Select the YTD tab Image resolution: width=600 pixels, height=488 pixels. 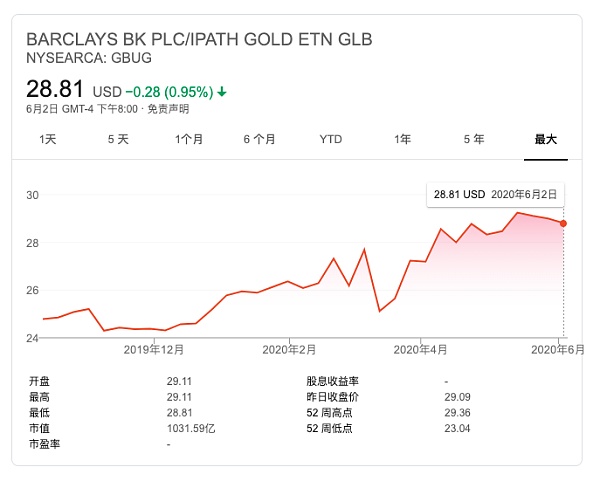click(331, 139)
